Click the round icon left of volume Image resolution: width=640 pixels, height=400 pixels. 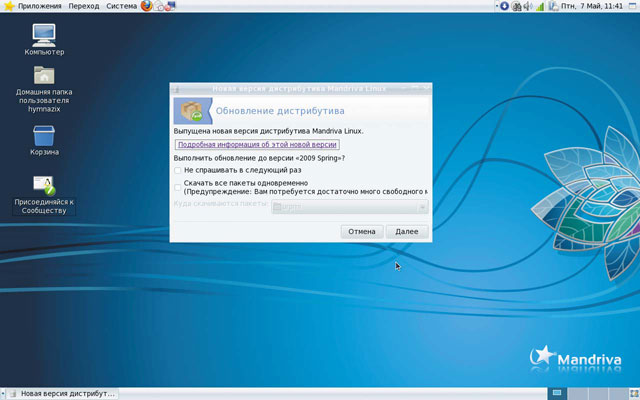click(x=517, y=6)
